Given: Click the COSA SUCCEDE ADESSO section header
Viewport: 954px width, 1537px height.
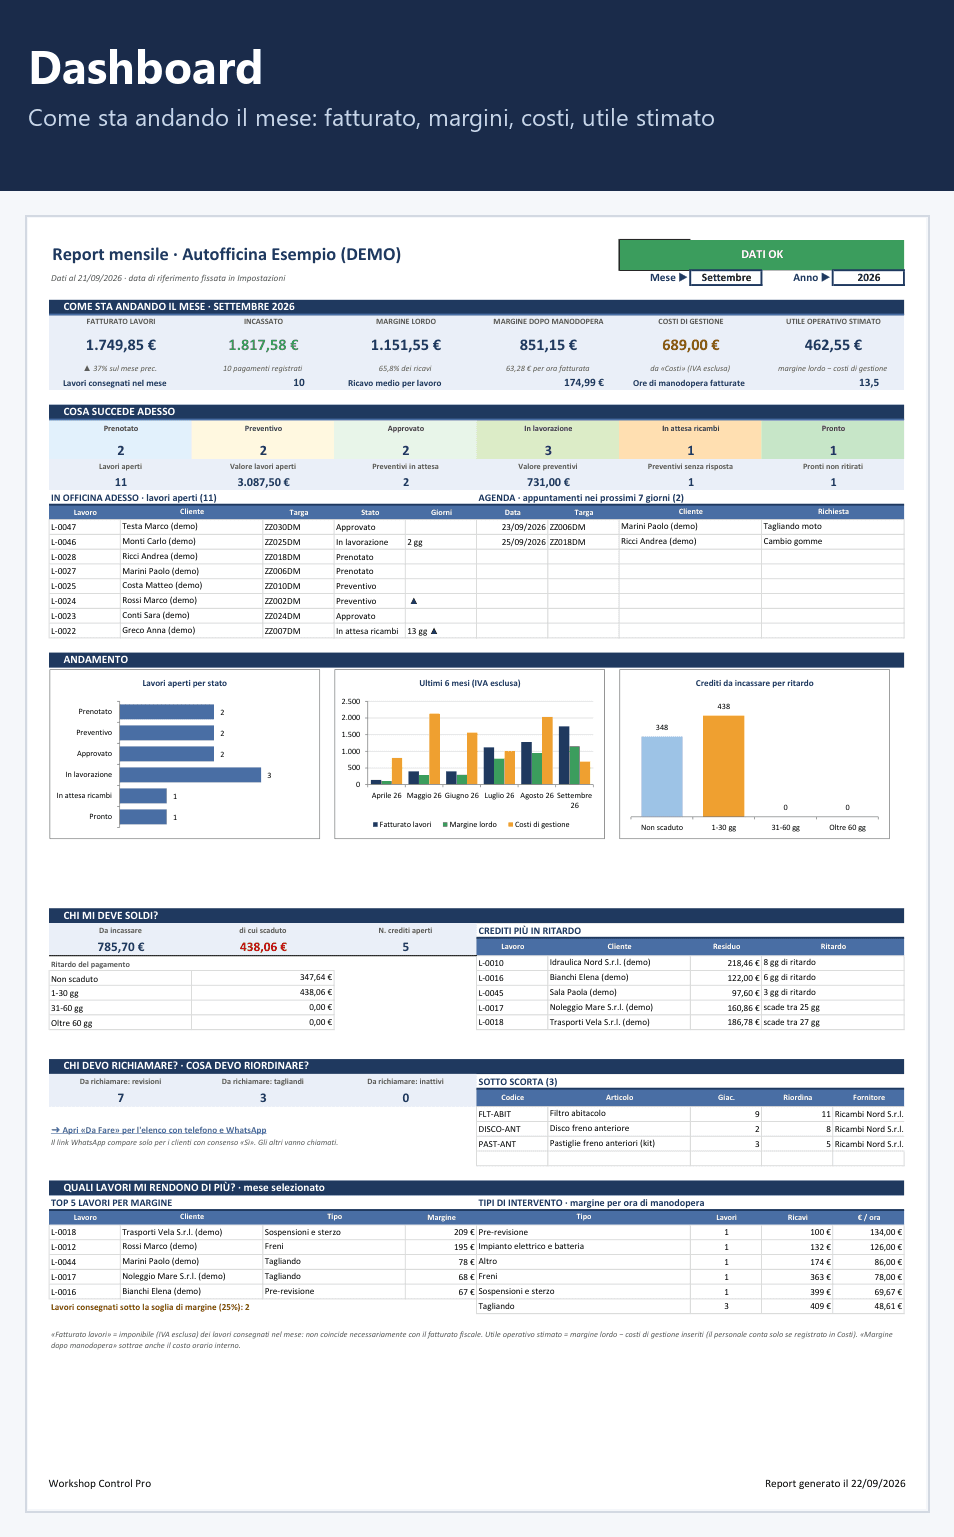Looking at the screenshot, I should tap(477, 411).
